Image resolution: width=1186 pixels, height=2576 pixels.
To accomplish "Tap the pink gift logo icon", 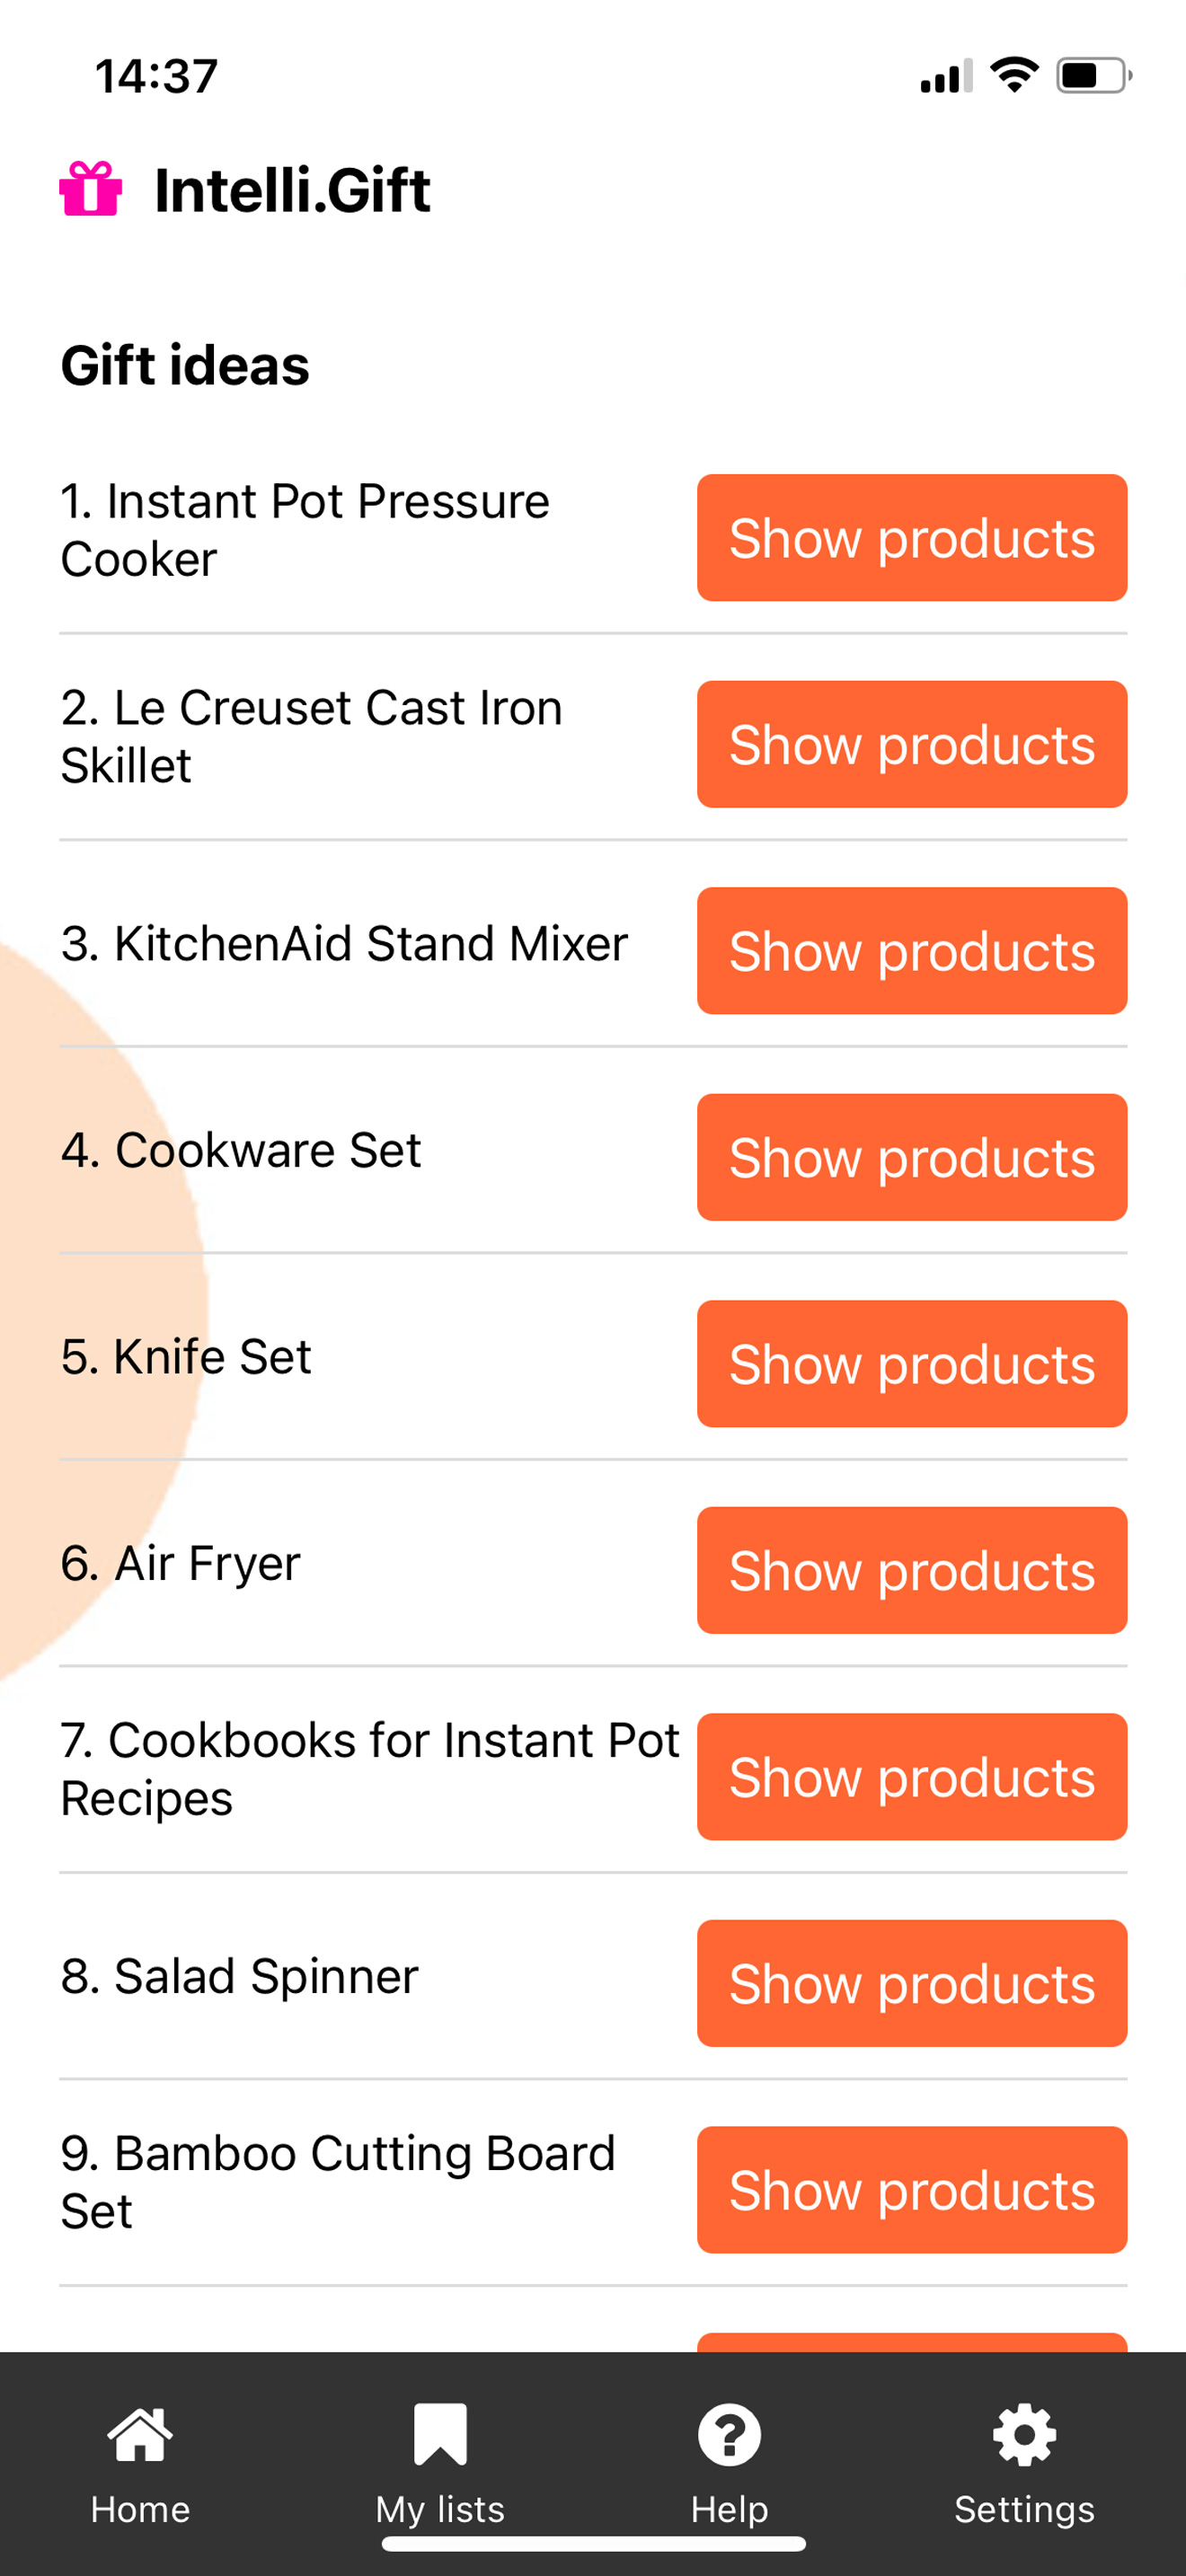I will pyautogui.click(x=91, y=189).
